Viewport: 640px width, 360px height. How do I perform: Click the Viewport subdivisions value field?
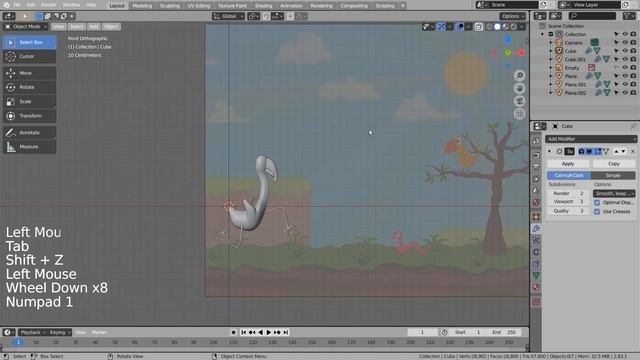tap(568, 202)
